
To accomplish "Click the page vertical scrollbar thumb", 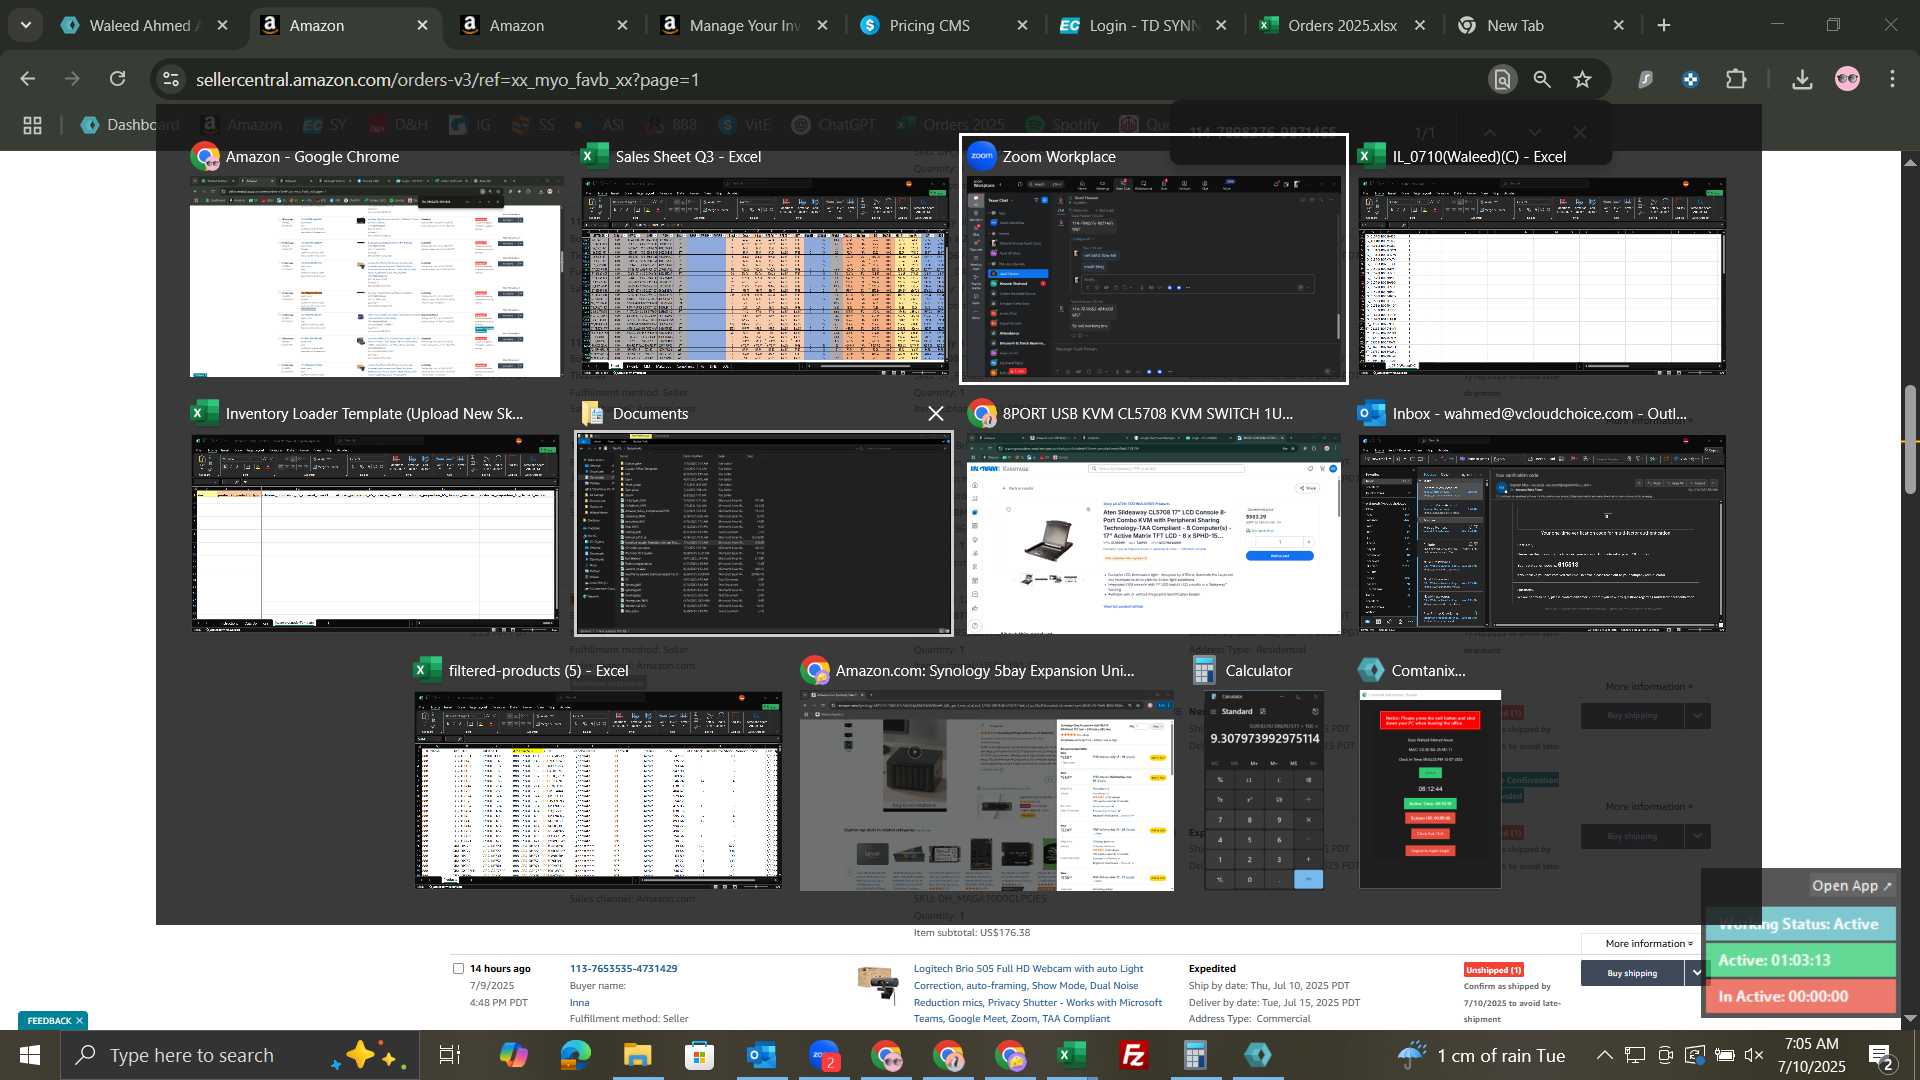I will tap(1910, 438).
